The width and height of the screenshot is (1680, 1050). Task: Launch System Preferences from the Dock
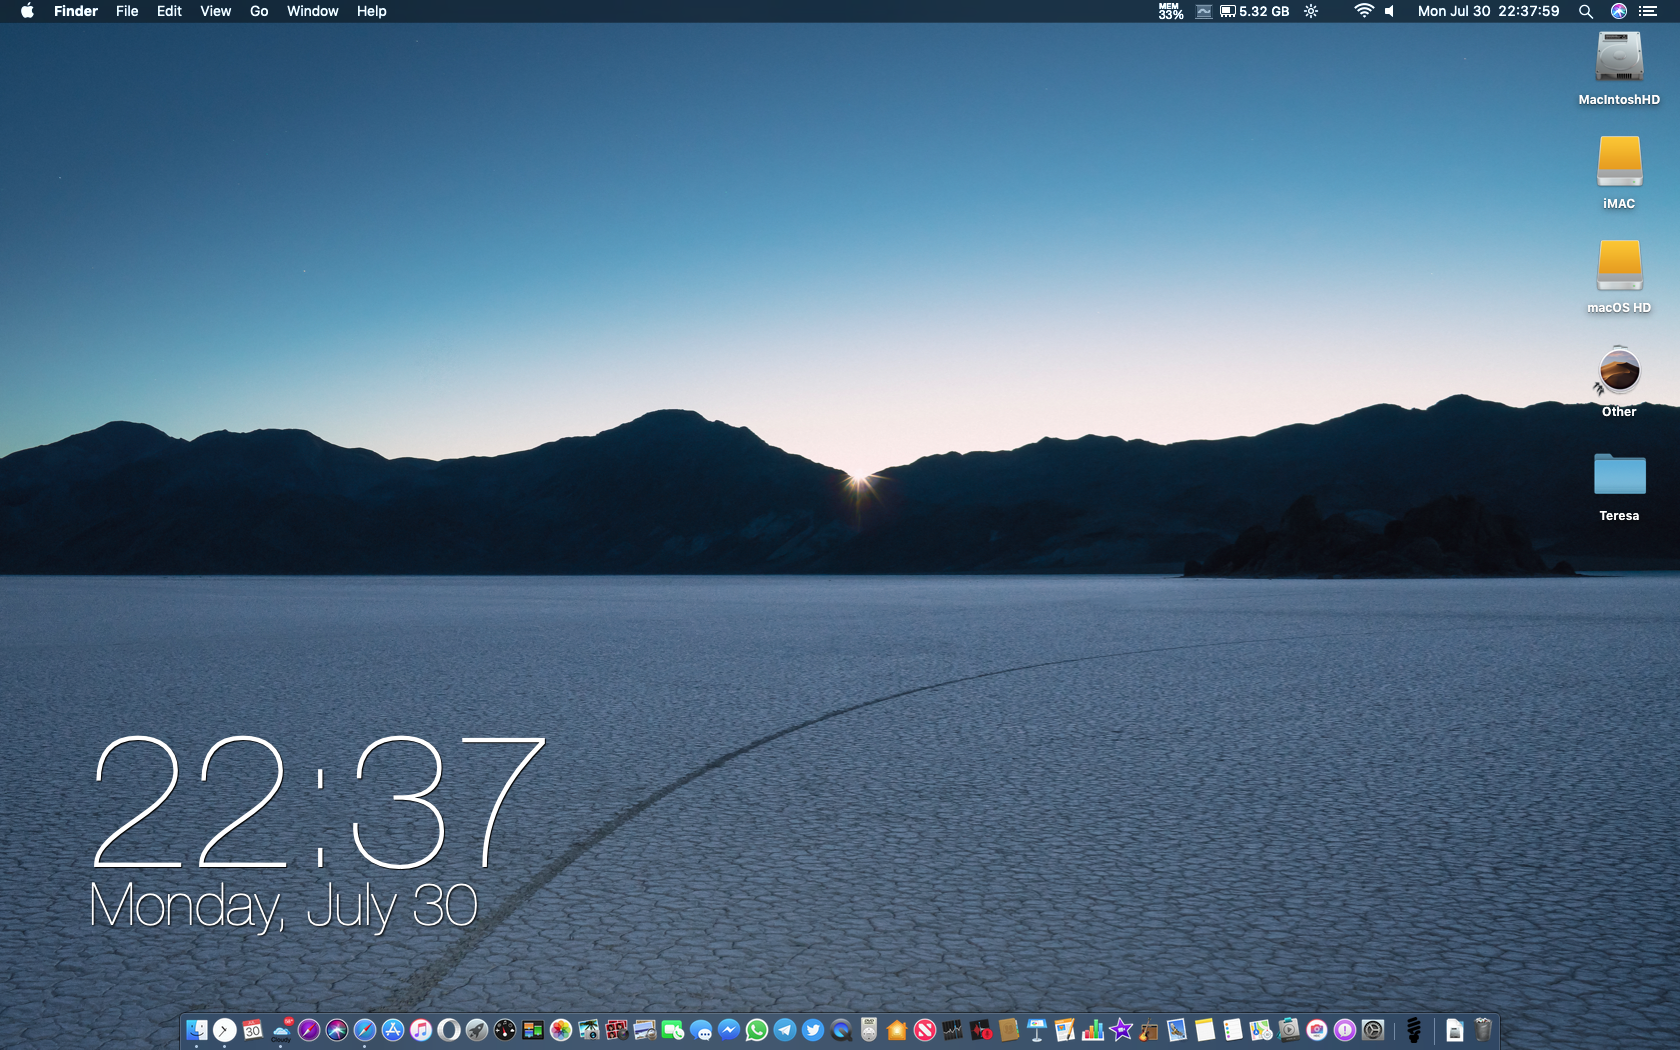(1373, 1030)
